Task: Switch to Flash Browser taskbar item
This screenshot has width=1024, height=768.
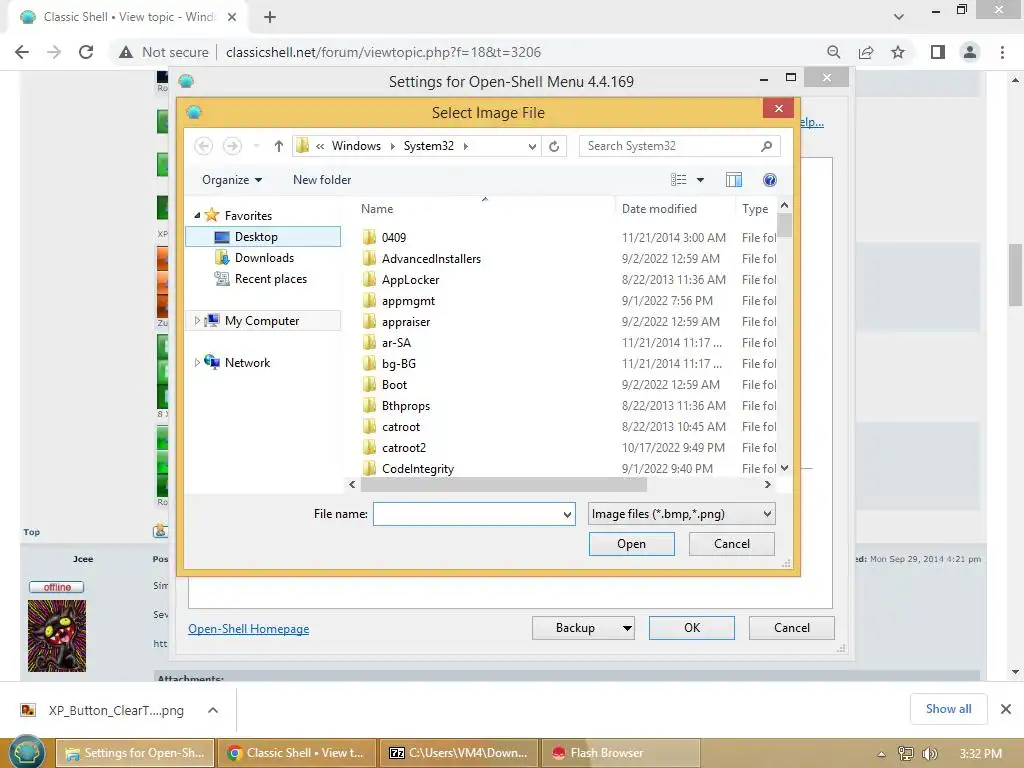Action: tap(620, 753)
